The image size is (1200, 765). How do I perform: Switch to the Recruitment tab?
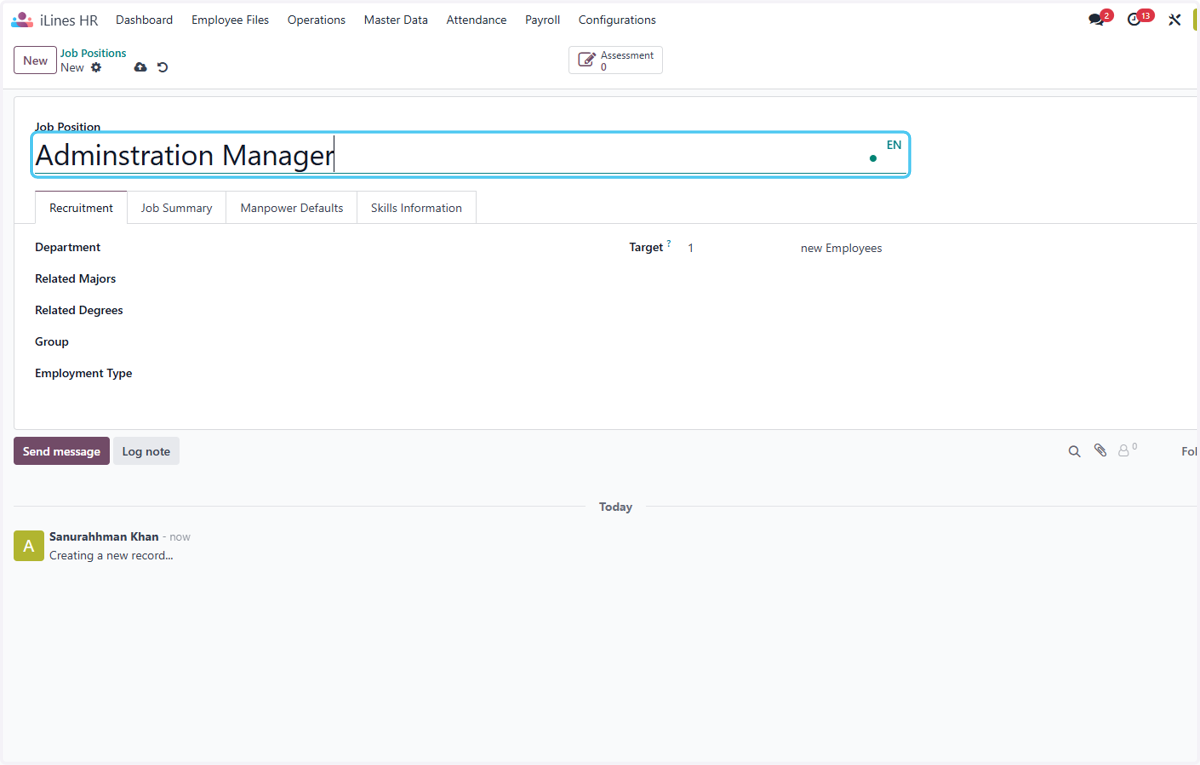[x=81, y=208]
